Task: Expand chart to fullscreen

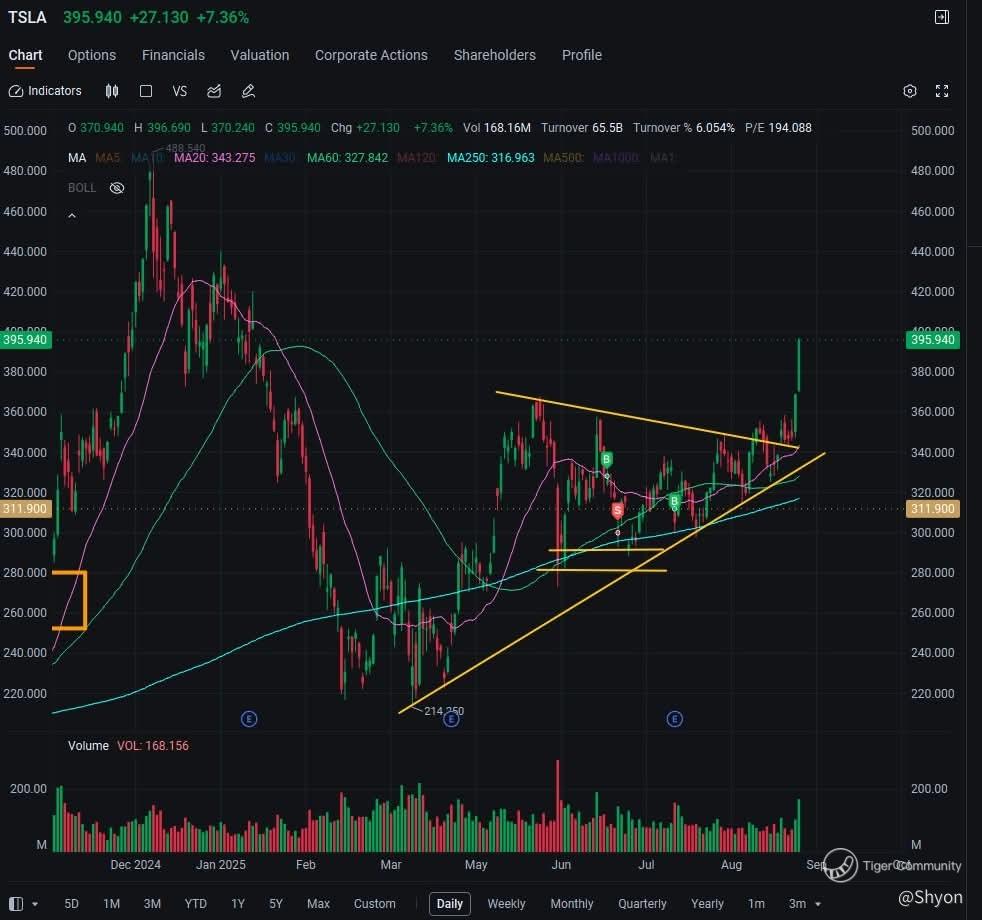Action: [x=942, y=91]
